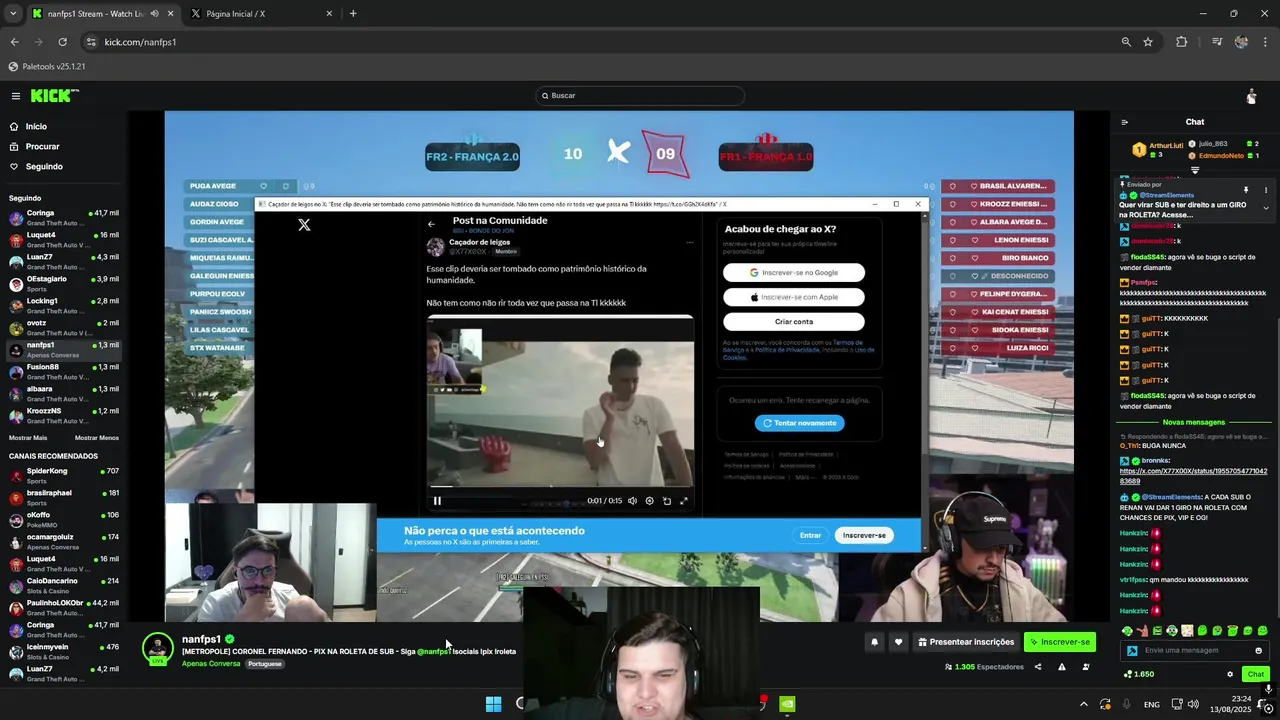The image size is (1280, 720).
Task: Open the Windows Start menu
Action: (493, 704)
